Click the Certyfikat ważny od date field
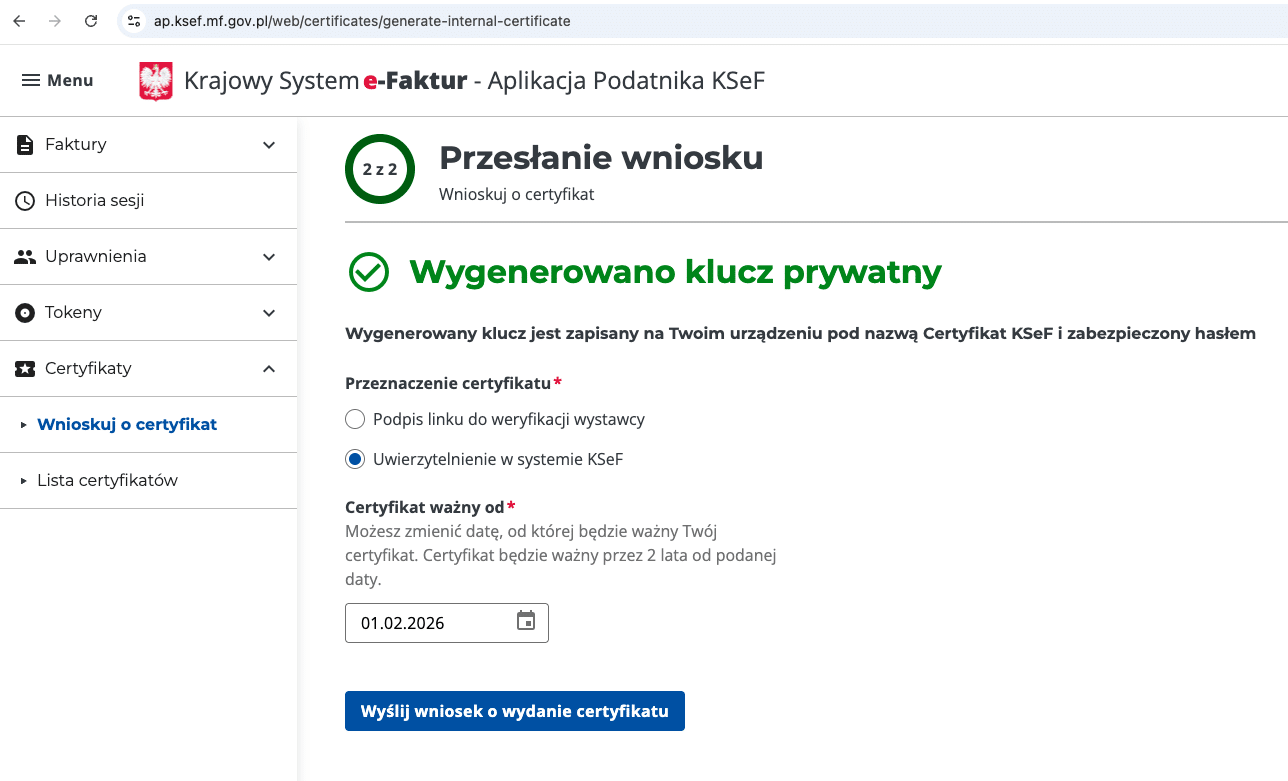This screenshot has height=781, width=1288. pos(430,623)
